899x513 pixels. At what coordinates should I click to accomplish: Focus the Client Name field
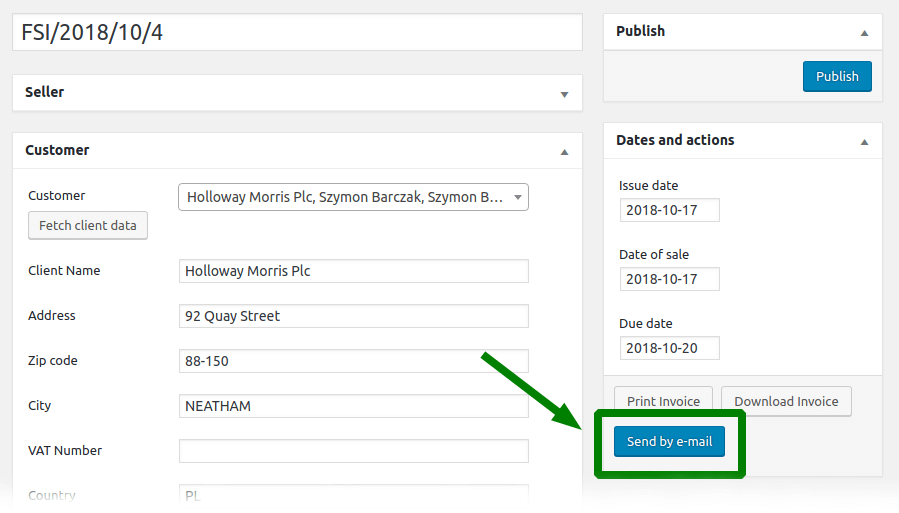pos(353,271)
